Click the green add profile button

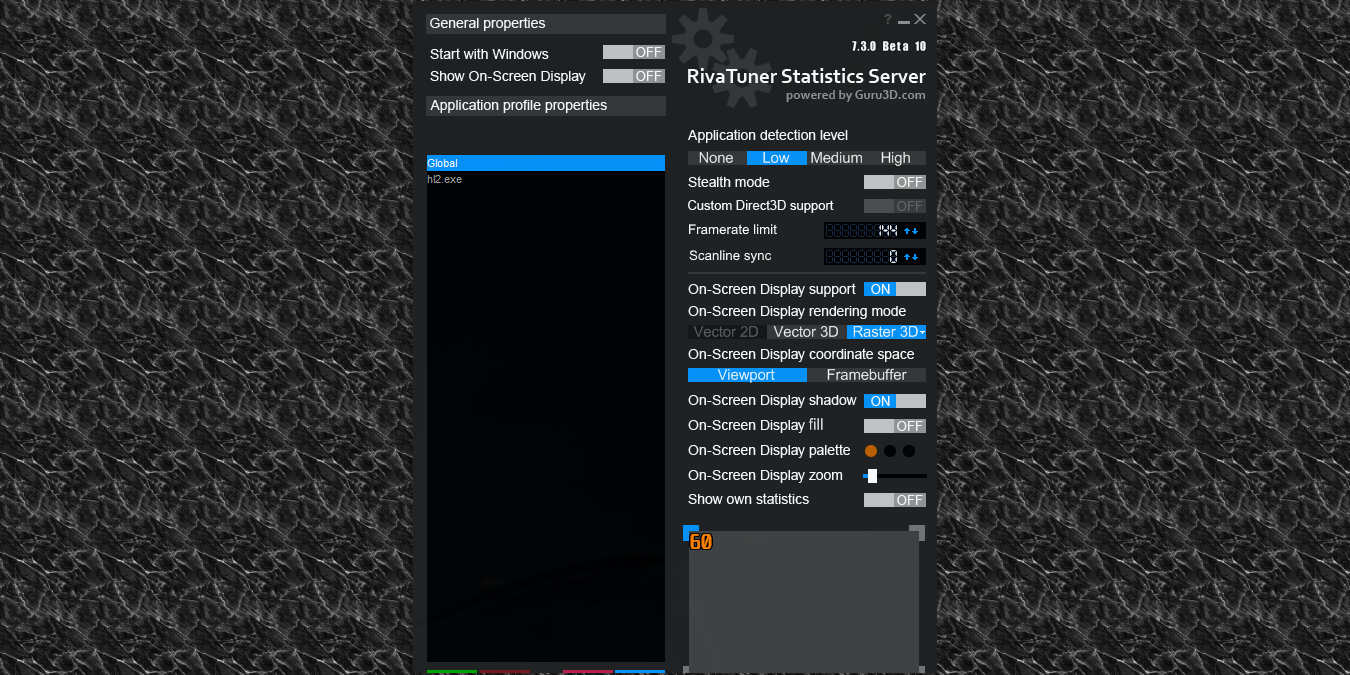[452, 672]
